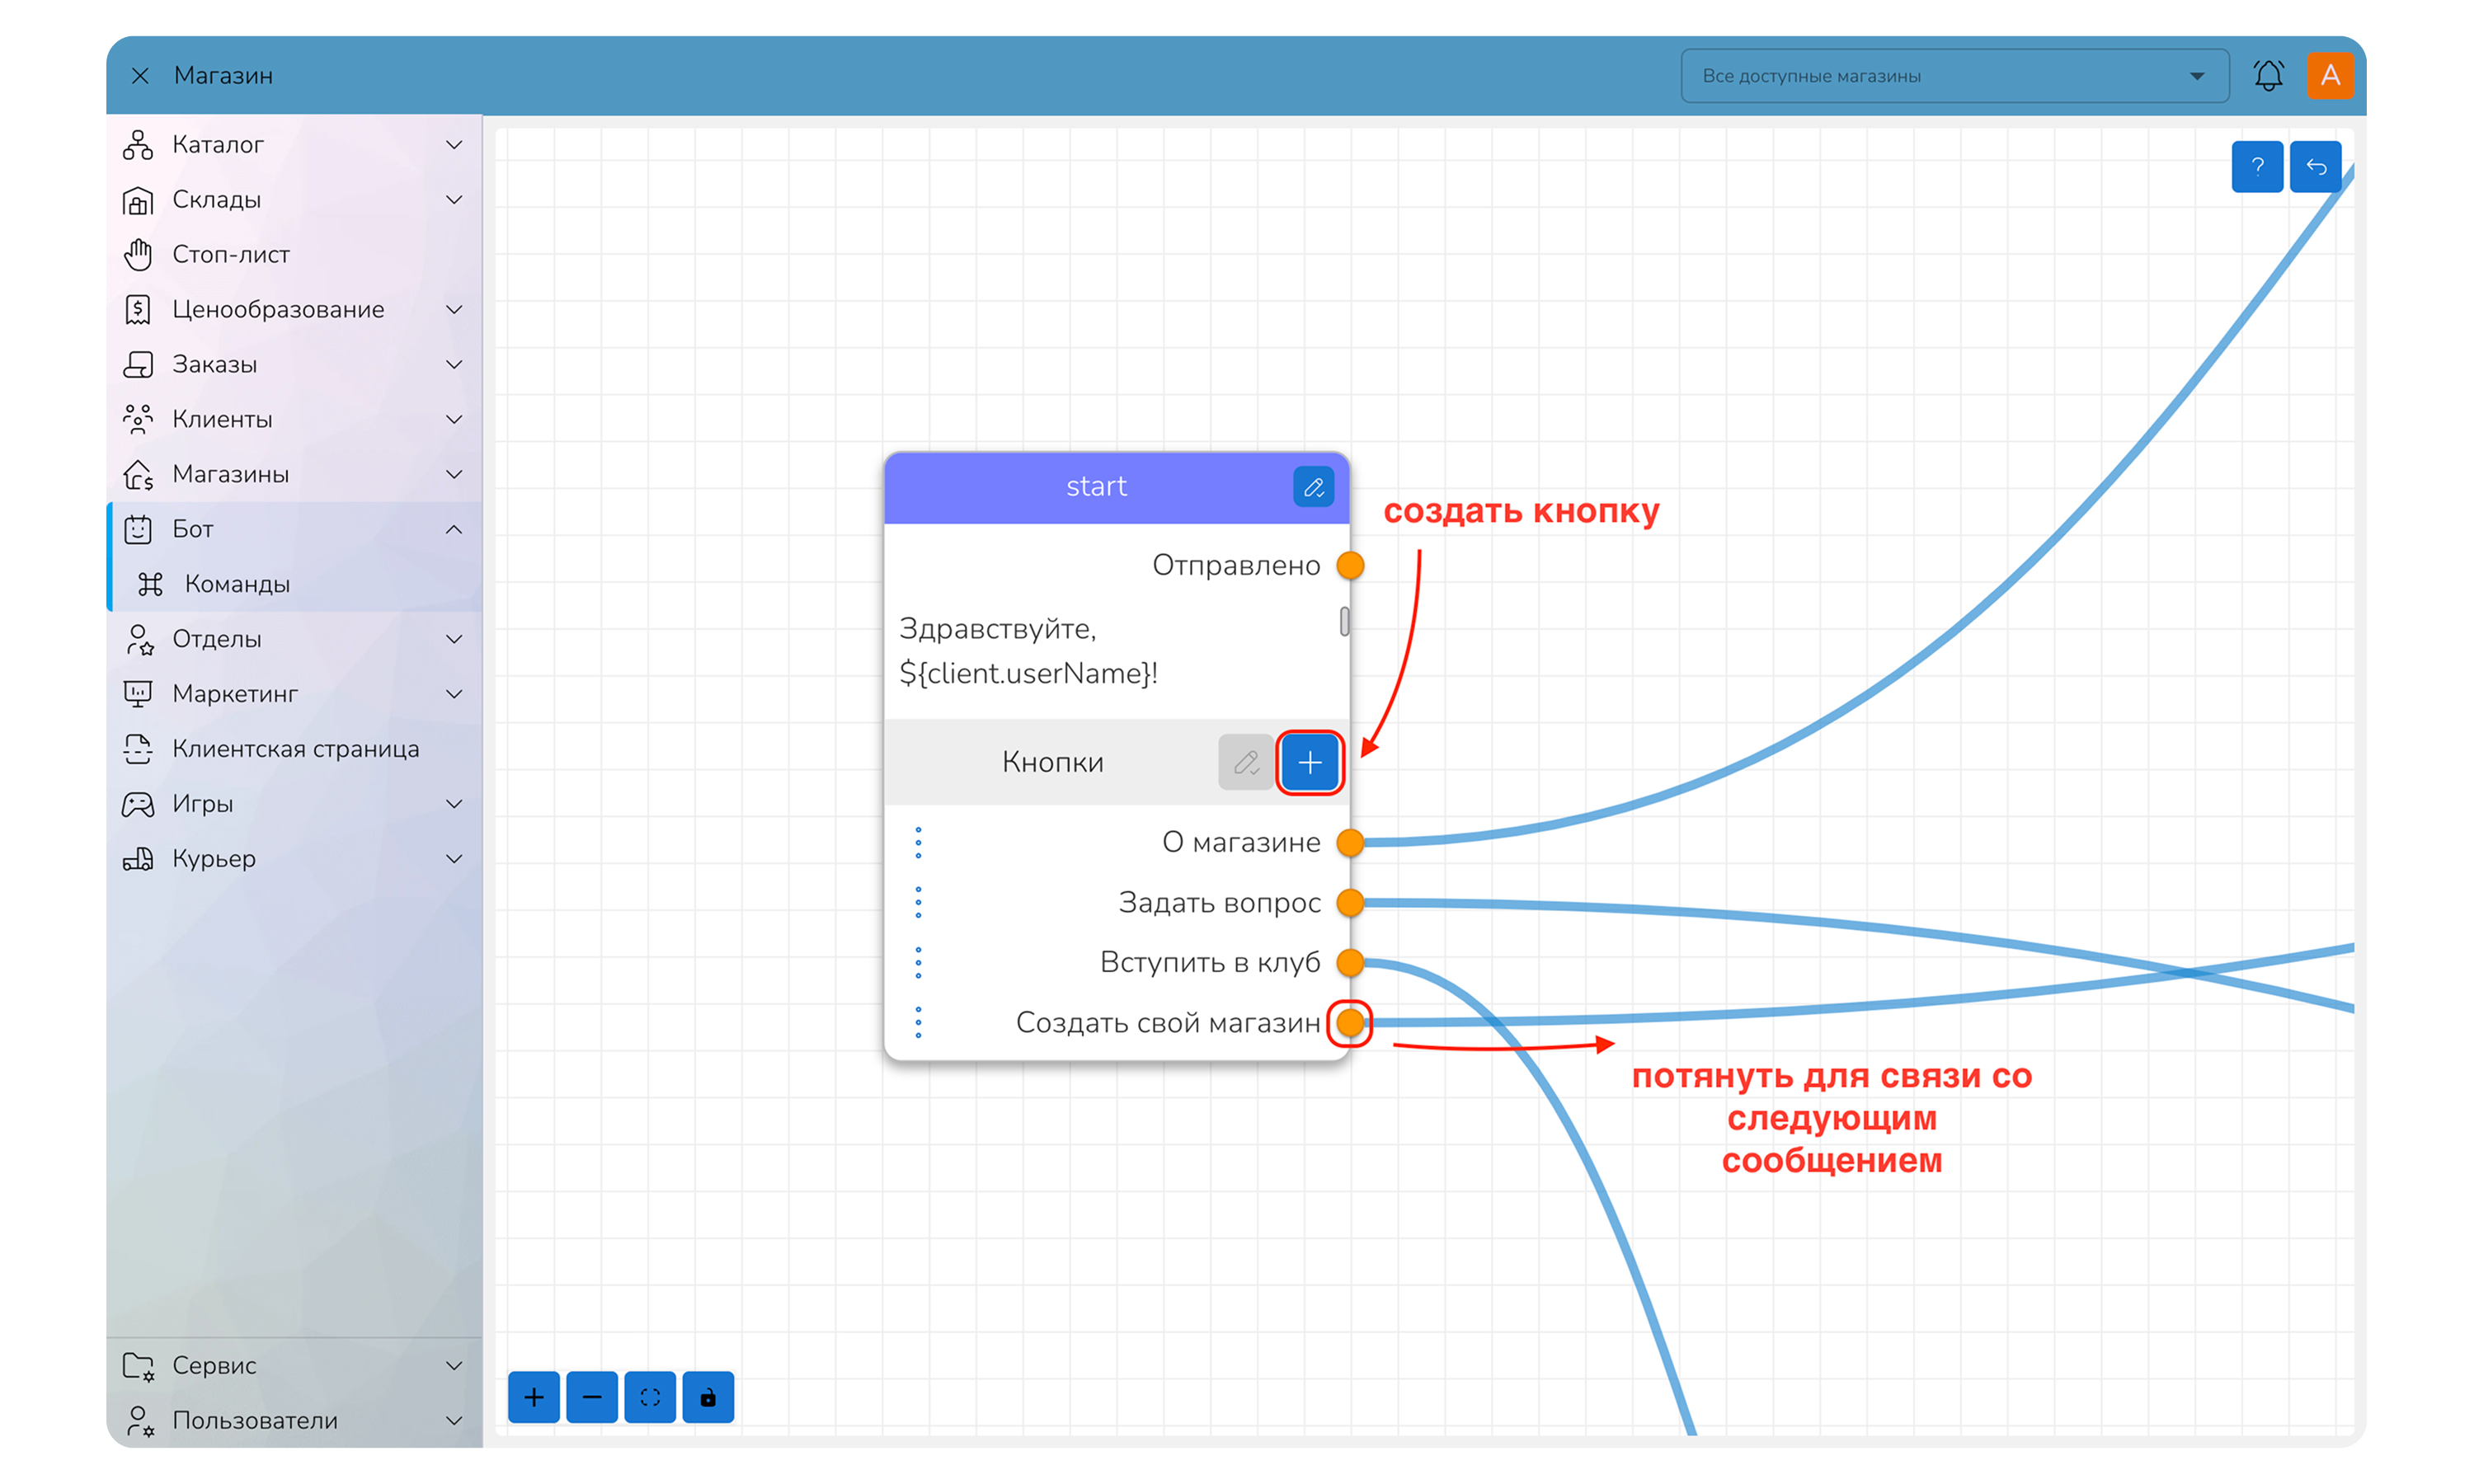Click the gray edit pencil beside Кнопки
The height and width of the screenshot is (1484, 2474).
pos(1245,763)
